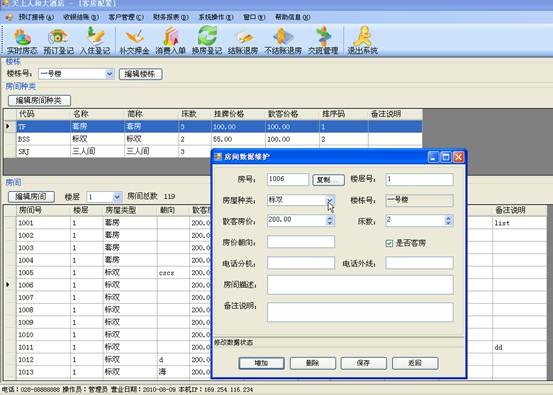Image resolution: width=553 pixels, height=395 pixels.
Task: Click the application icon left of the menu bar
Action: [9, 17]
